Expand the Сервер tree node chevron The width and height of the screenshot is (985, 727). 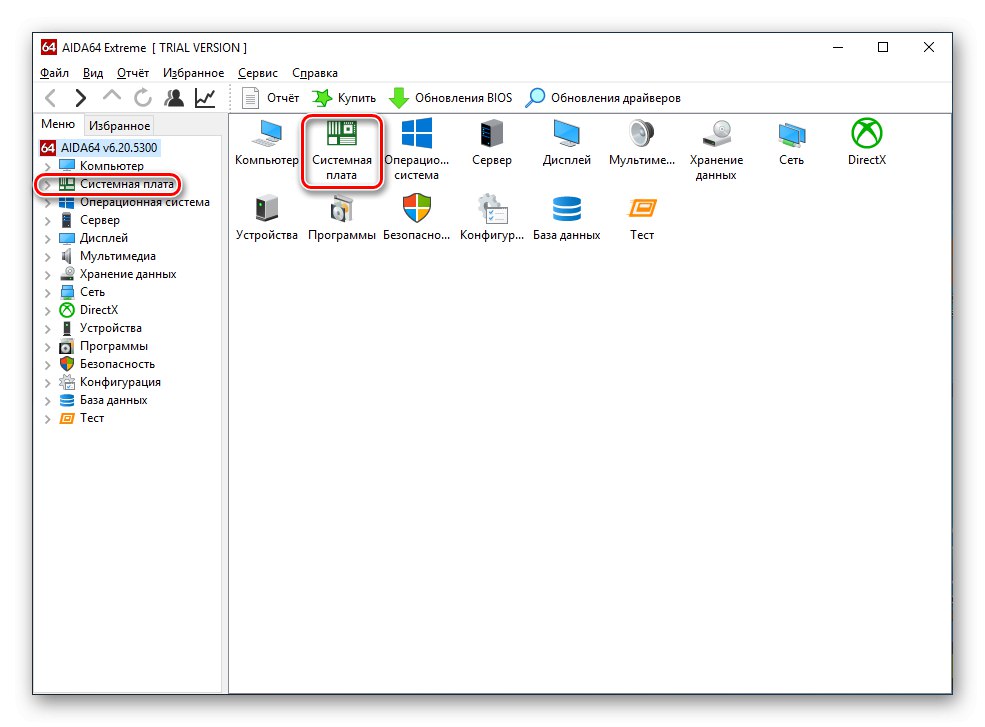48,221
